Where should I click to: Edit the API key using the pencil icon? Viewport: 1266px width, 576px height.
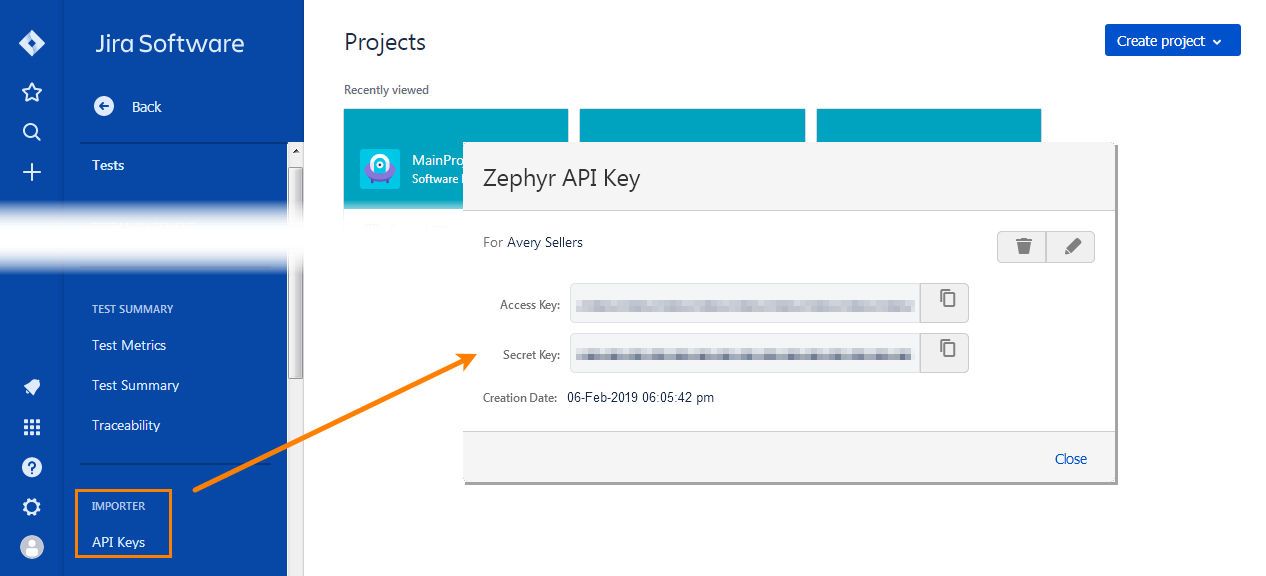pos(1070,246)
